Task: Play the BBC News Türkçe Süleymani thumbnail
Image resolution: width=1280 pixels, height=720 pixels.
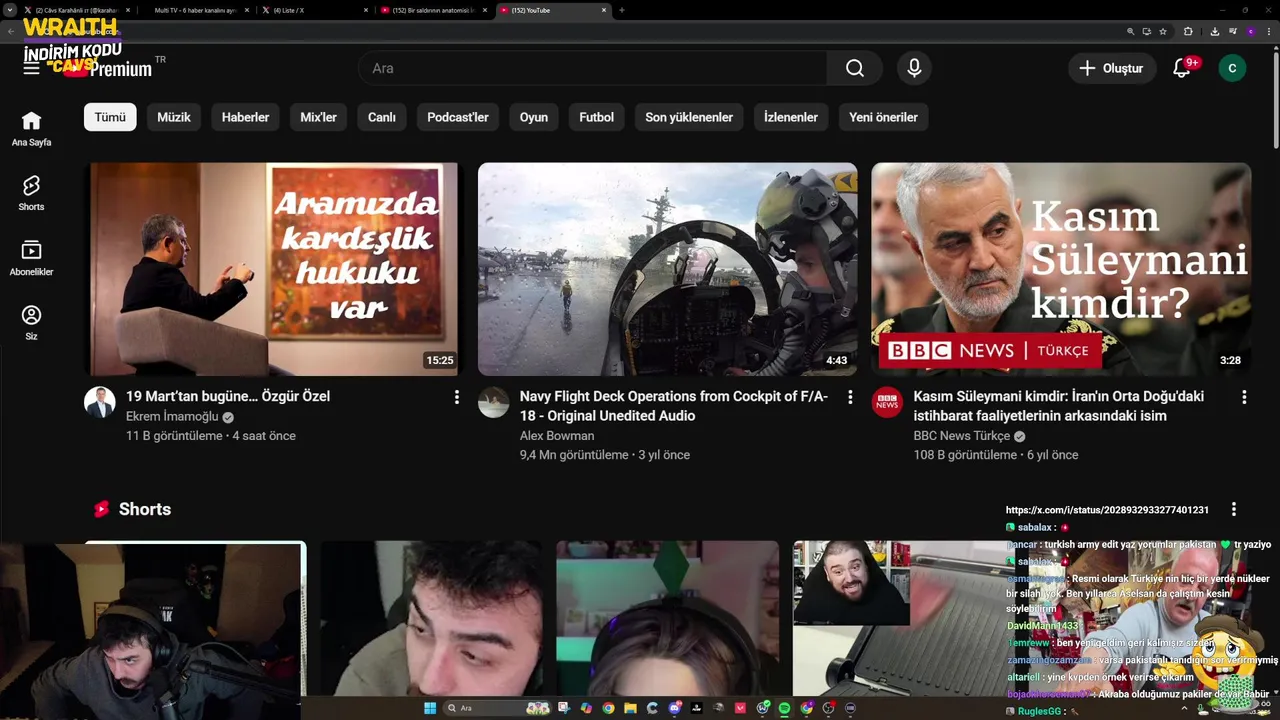Action: pos(1061,269)
